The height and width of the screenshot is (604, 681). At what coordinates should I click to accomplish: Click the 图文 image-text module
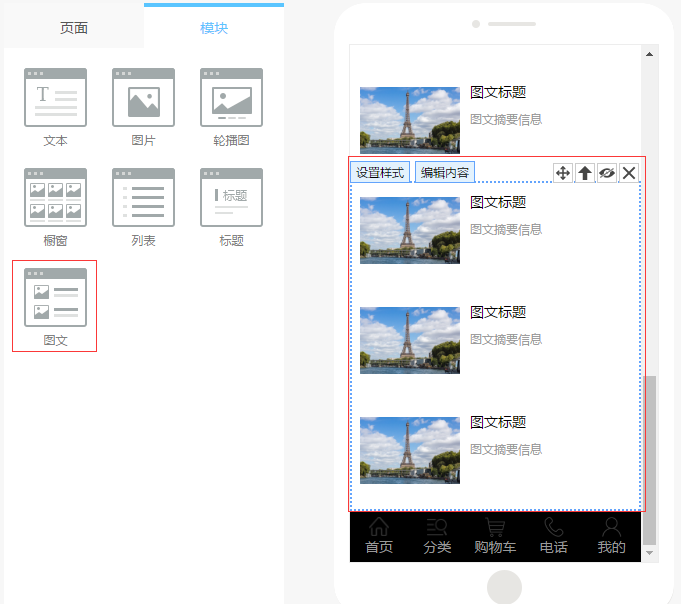(x=55, y=298)
